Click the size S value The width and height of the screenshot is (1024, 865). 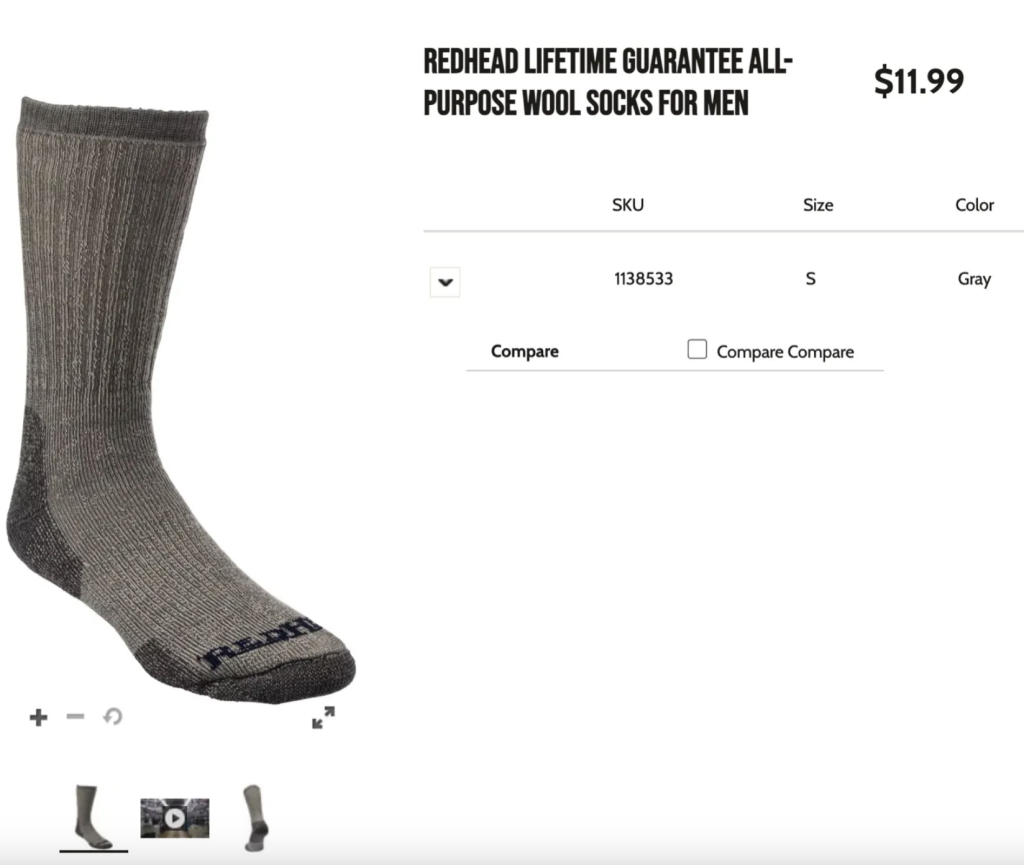810,279
